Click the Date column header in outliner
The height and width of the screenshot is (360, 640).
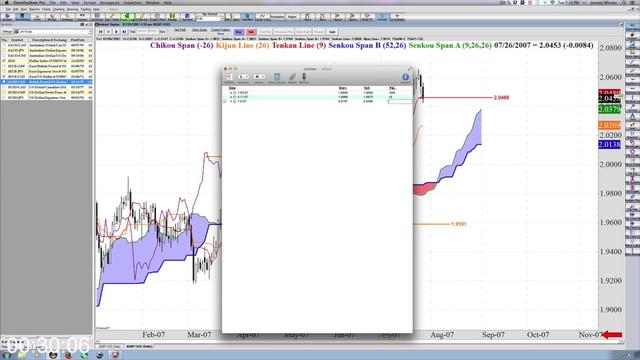pos(232,88)
